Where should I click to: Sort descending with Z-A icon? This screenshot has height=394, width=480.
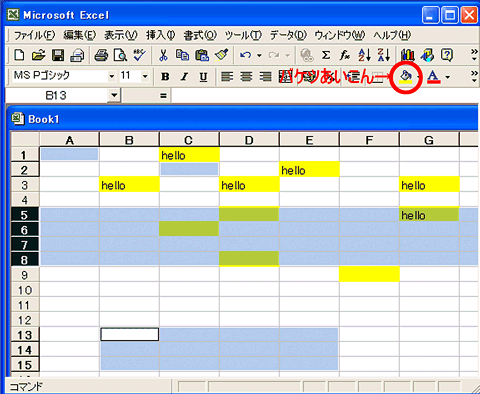coord(384,55)
